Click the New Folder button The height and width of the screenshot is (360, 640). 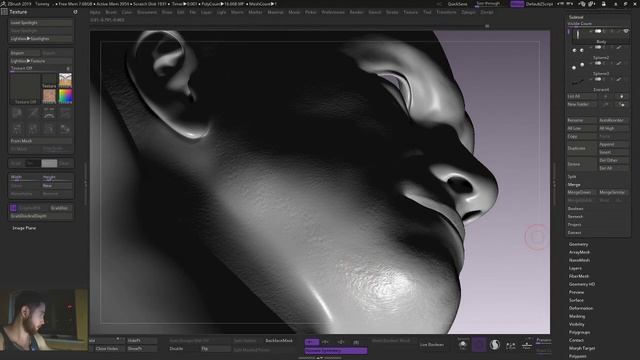click(x=582, y=104)
